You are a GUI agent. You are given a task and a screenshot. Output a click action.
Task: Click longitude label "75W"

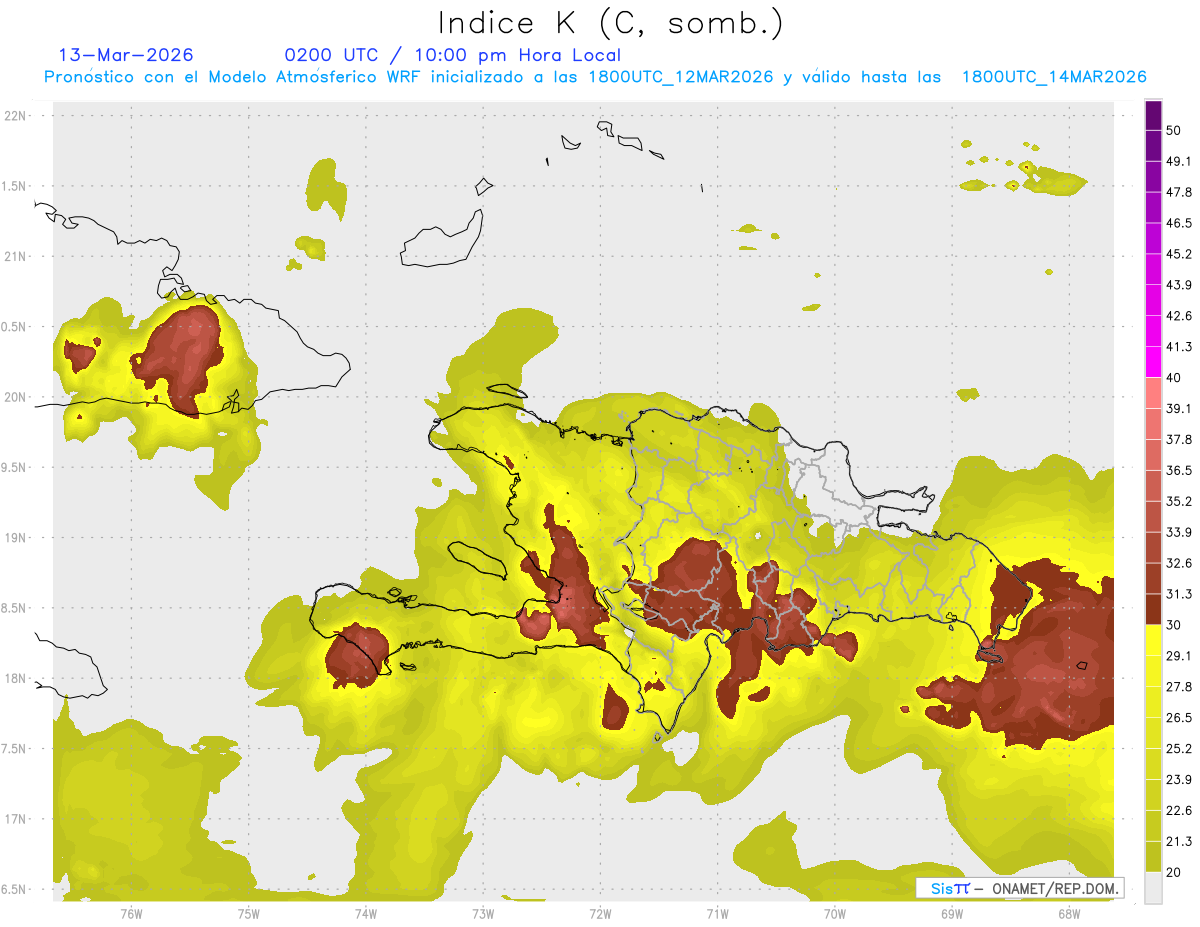click(249, 914)
